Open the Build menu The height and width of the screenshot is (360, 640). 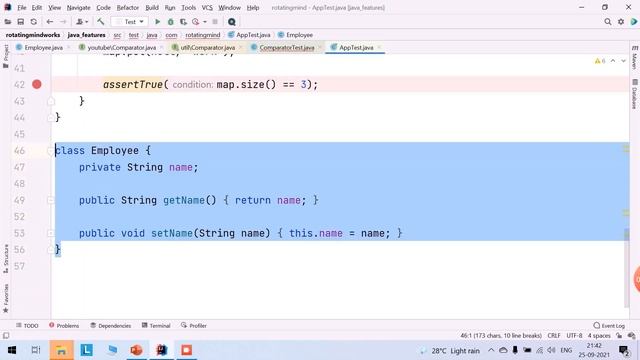tap(152, 7)
